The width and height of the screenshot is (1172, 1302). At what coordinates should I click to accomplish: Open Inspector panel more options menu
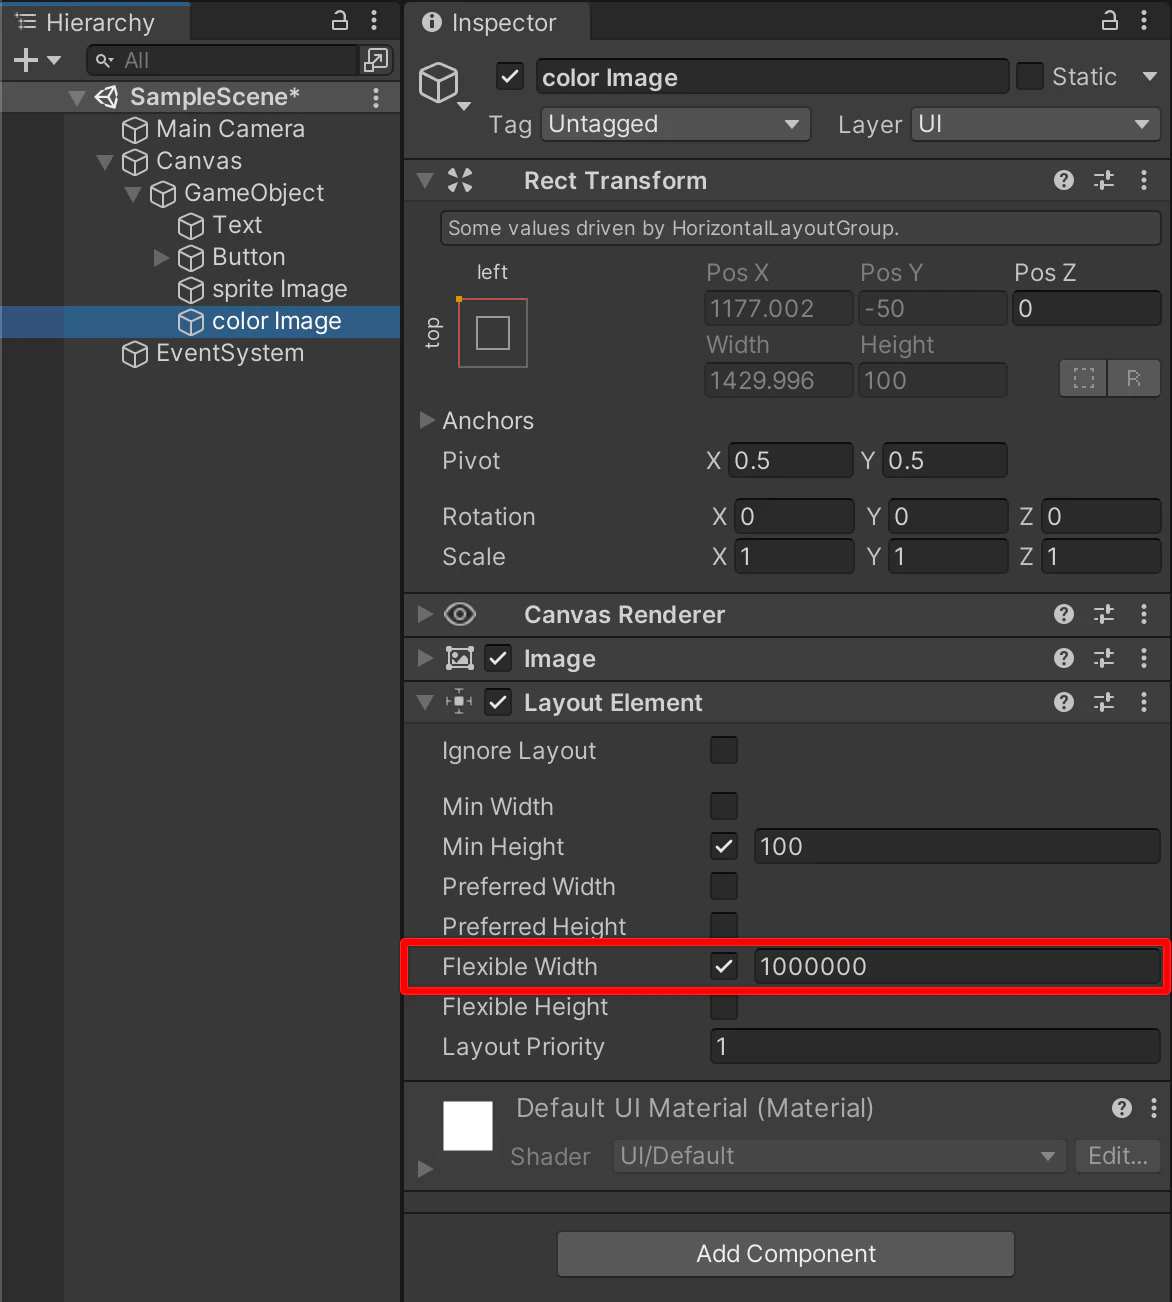(1144, 20)
